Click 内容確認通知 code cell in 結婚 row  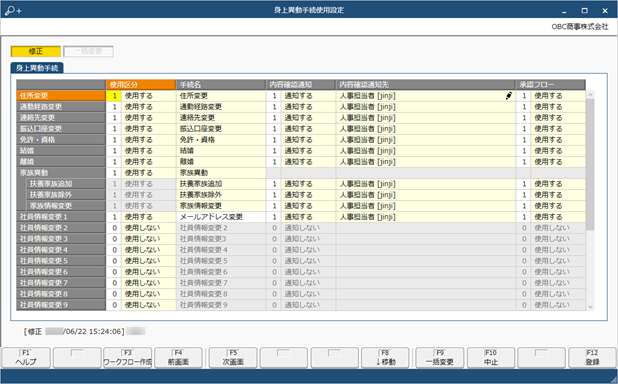(274, 151)
